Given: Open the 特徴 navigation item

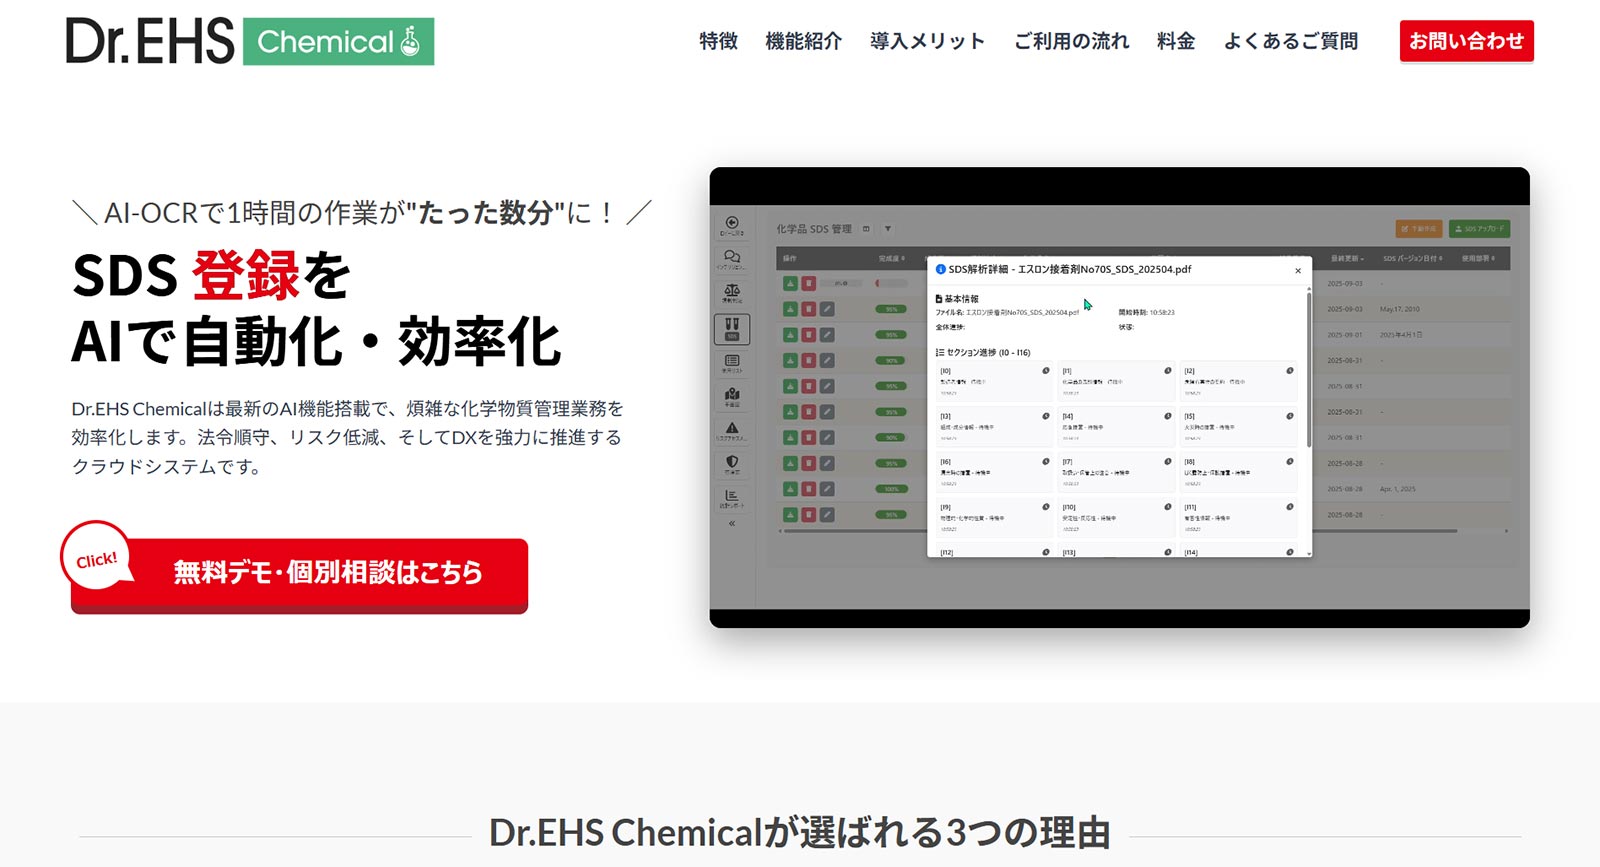Looking at the screenshot, I should (x=718, y=41).
